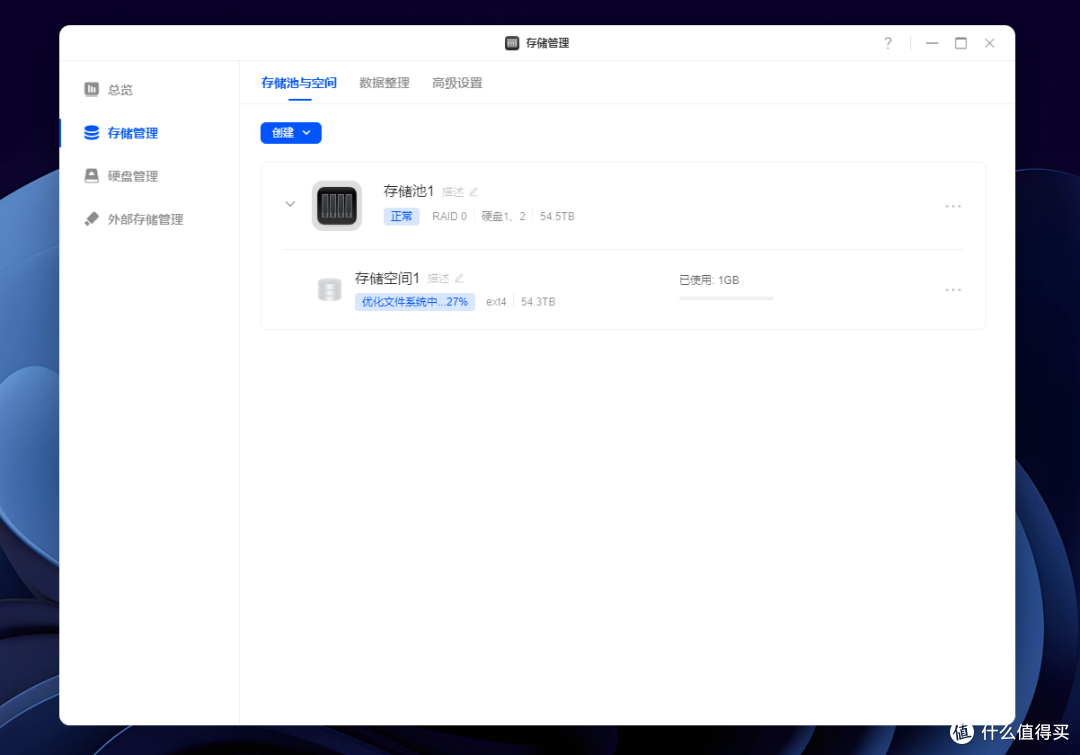Click the 已使用: 1GB text
The image size is (1080, 755).
tap(709, 280)
